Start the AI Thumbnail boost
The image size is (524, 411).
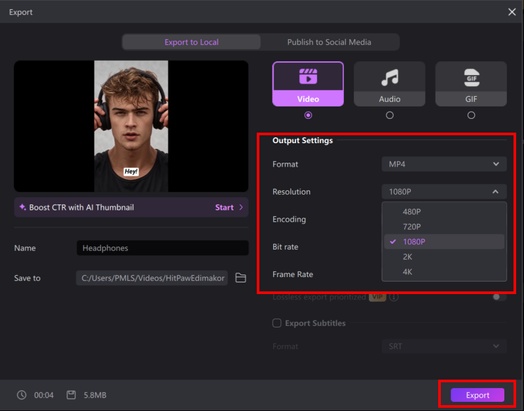[224, 207]
